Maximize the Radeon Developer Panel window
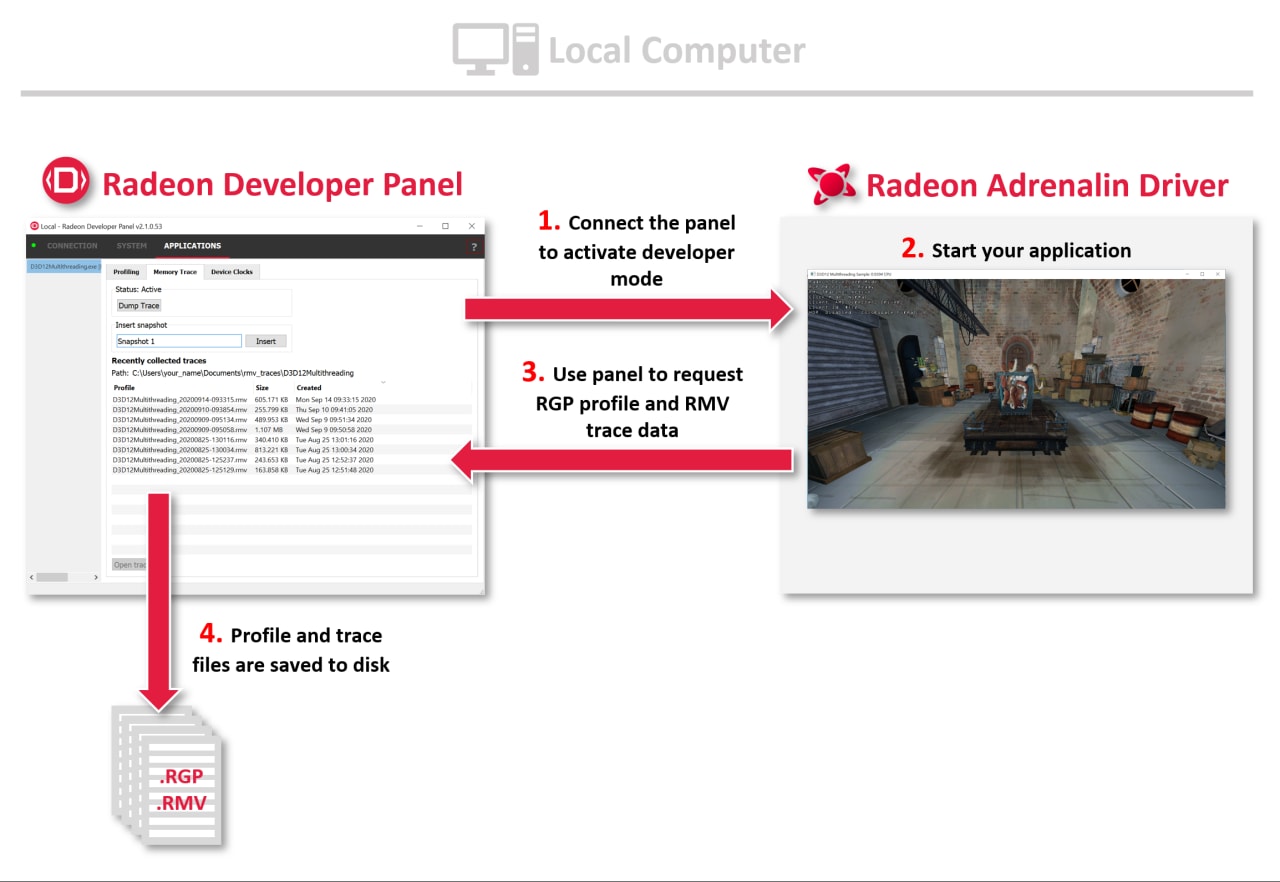Viewport: 1280px width, 882px height. click(x=445, y=226)
